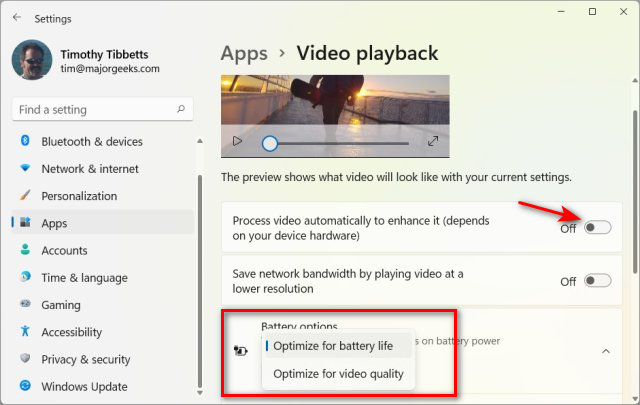Click sidebar scroll down arrow
640x405 pixels.
coord(200,392)
